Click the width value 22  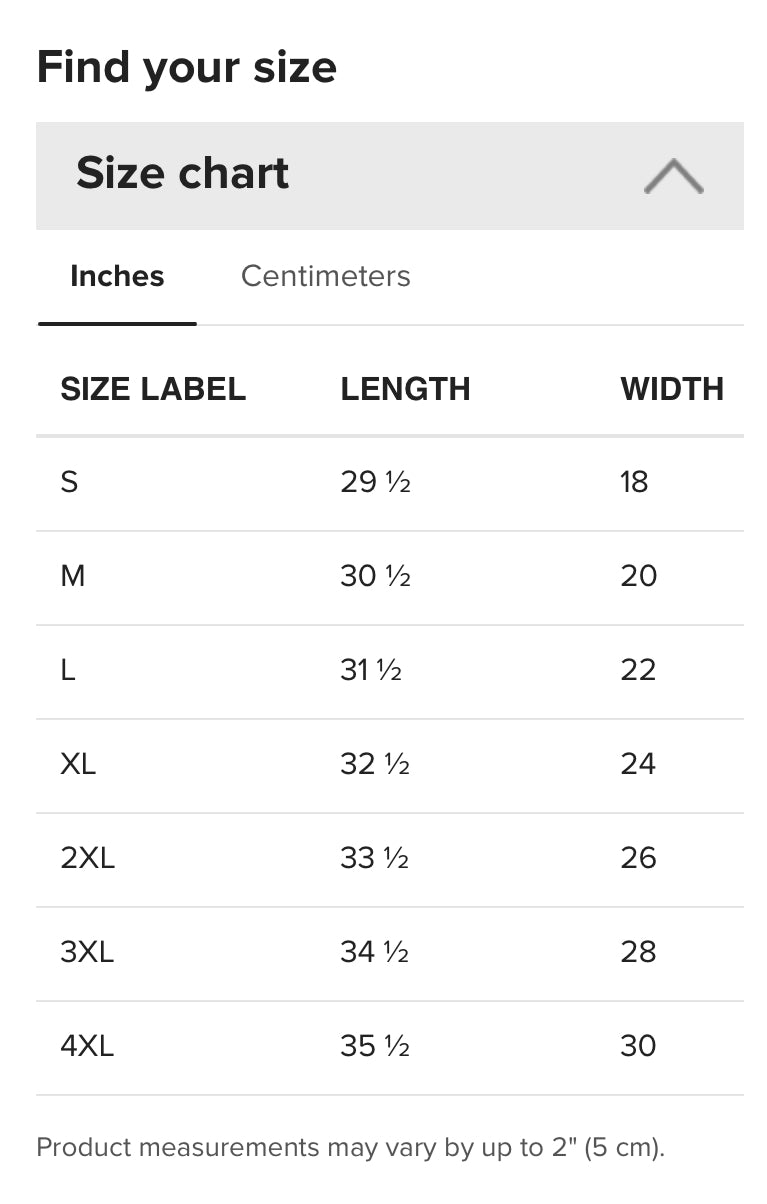638,670
